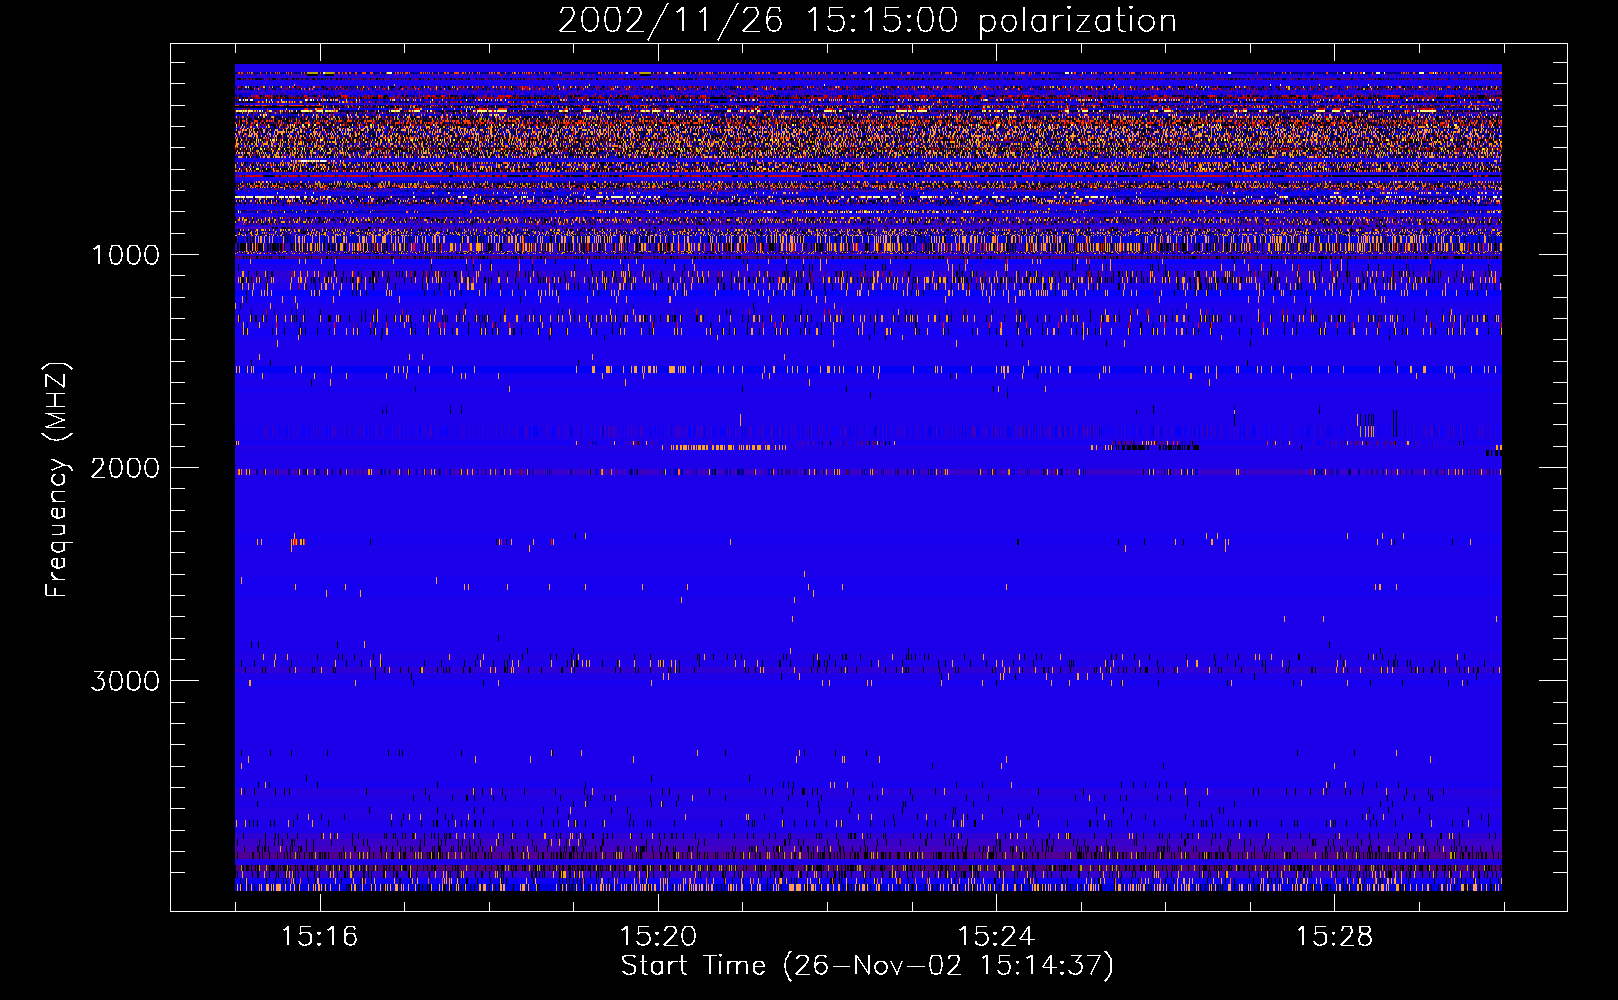Click the plot title '2002/11/26 15:15:00 polarization'

coord(867,21)
